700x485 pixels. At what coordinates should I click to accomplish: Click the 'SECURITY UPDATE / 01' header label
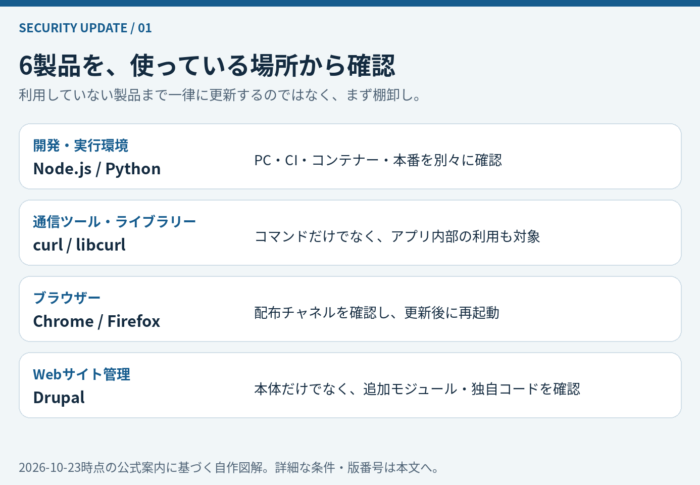85,28
